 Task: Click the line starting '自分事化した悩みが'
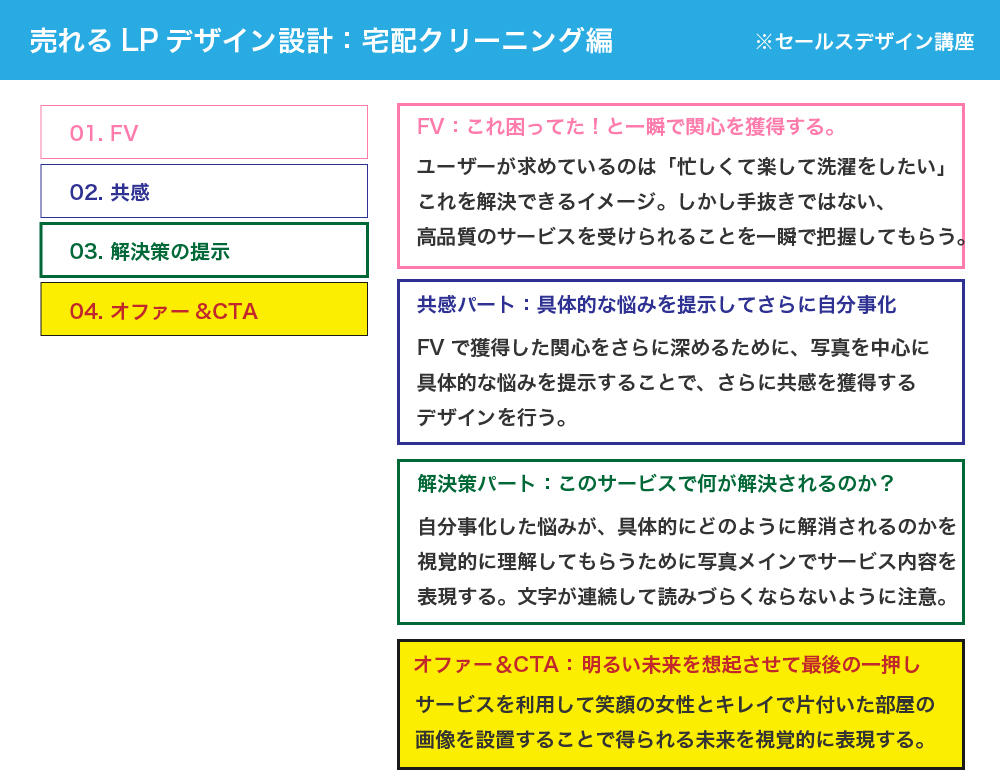coord(687,526)
